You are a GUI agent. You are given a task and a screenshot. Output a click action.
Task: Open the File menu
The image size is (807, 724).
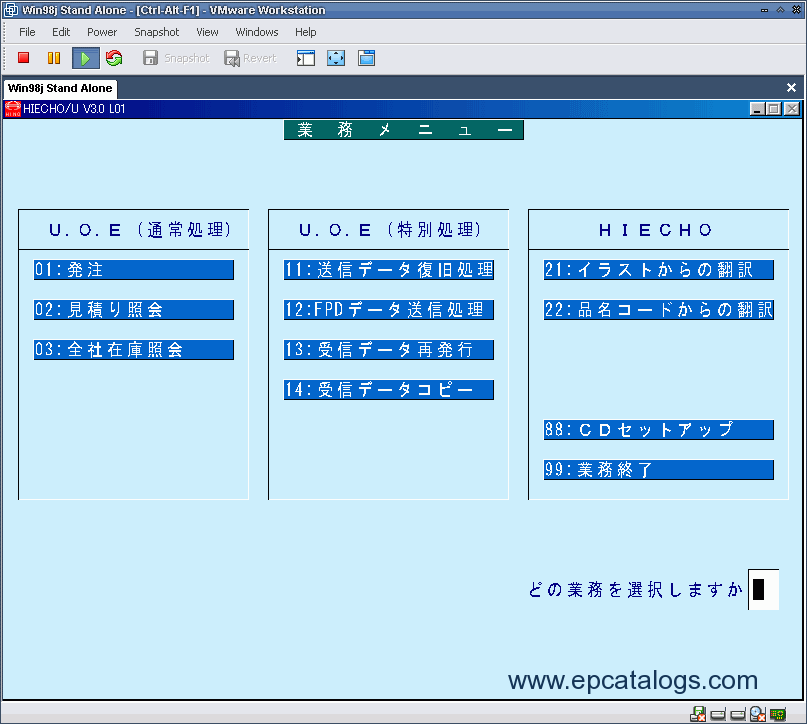(x=27, y=32)
